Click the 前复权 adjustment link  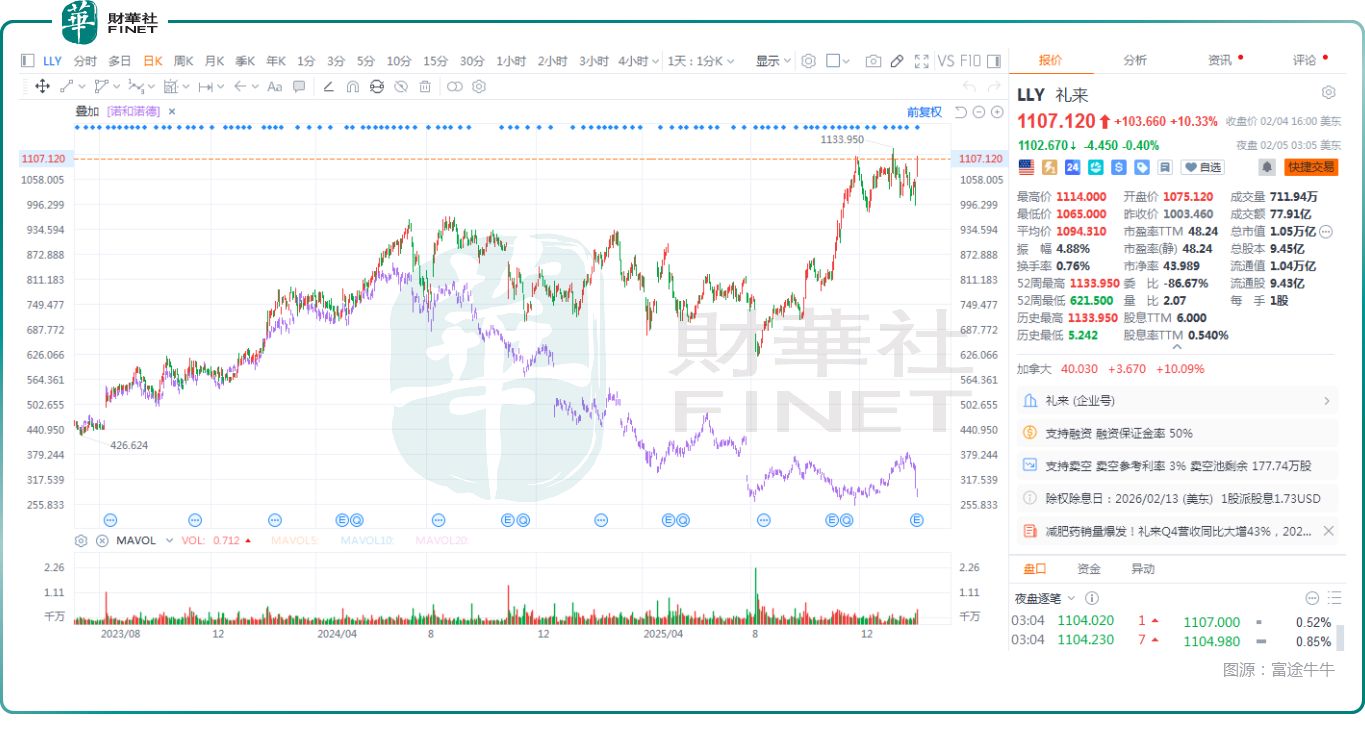coord(925,111)
